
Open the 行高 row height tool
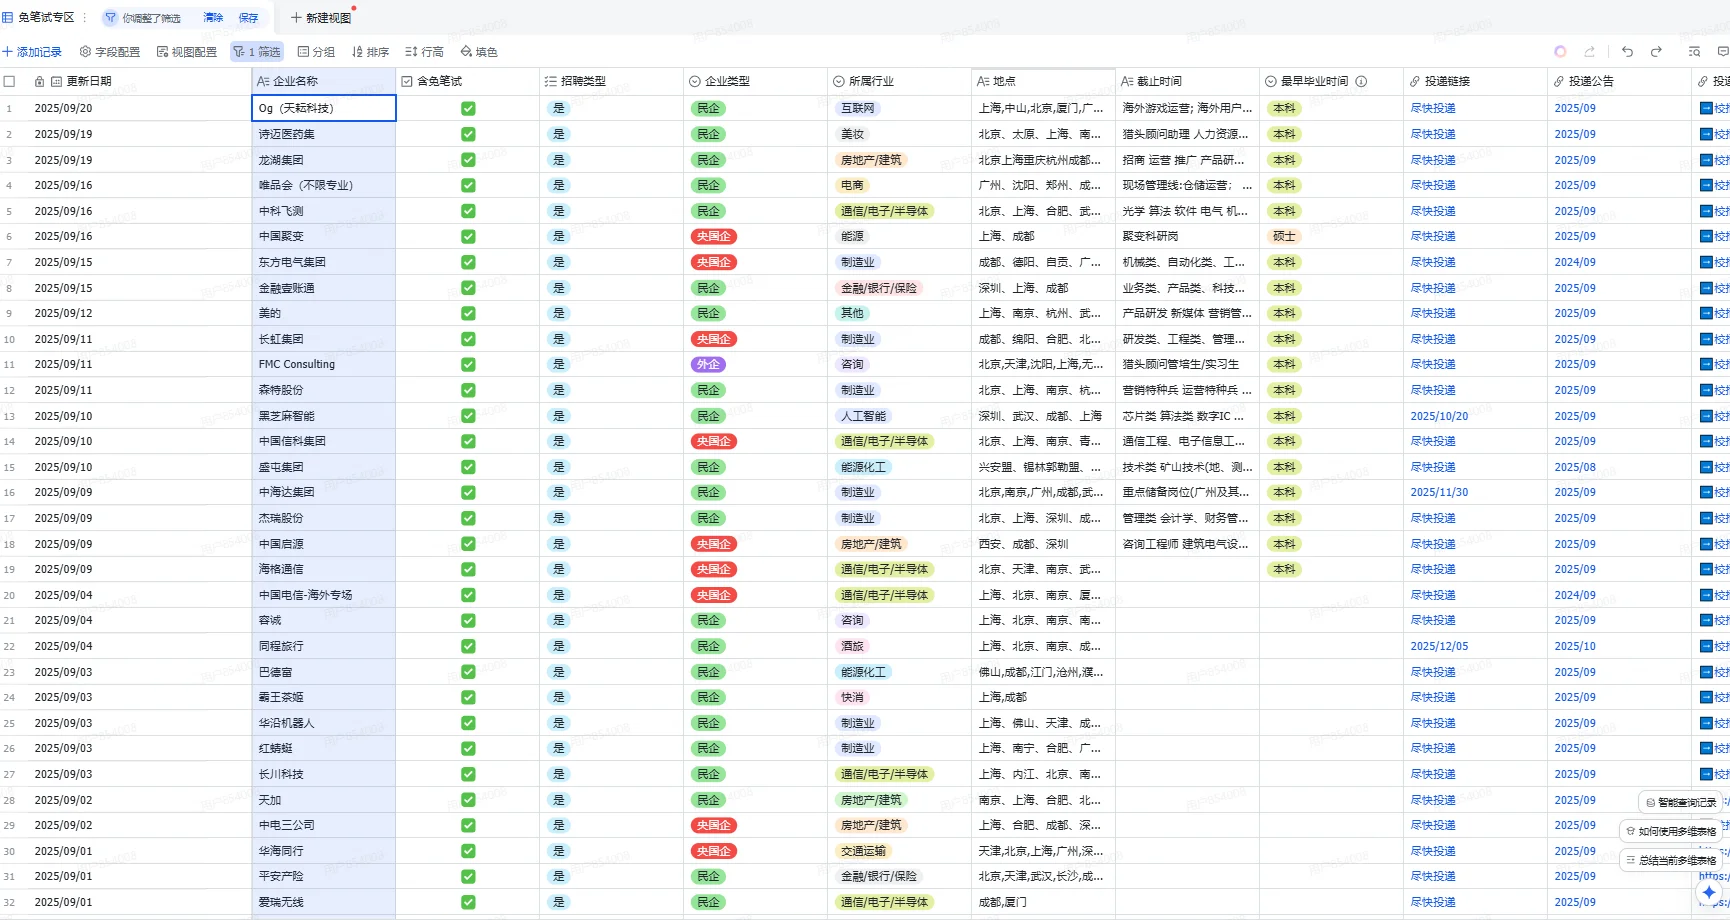[x=424, y=52]
